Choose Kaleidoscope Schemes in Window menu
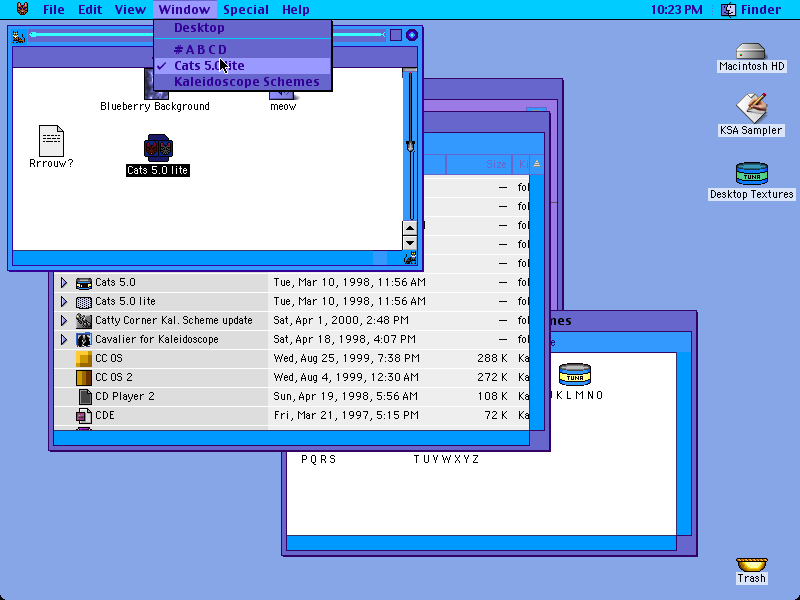This screenshot has height=600, width=800. click(x=243, y=82)
